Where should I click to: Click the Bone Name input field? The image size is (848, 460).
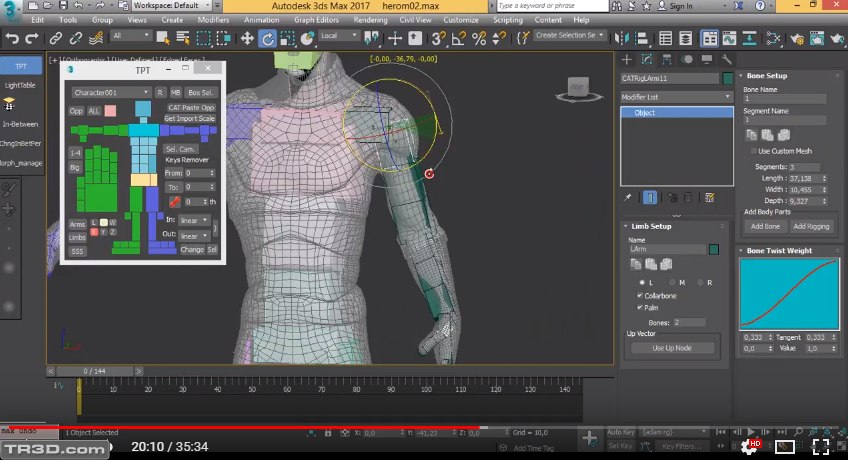pyautogui.click(x=785, y=99)
